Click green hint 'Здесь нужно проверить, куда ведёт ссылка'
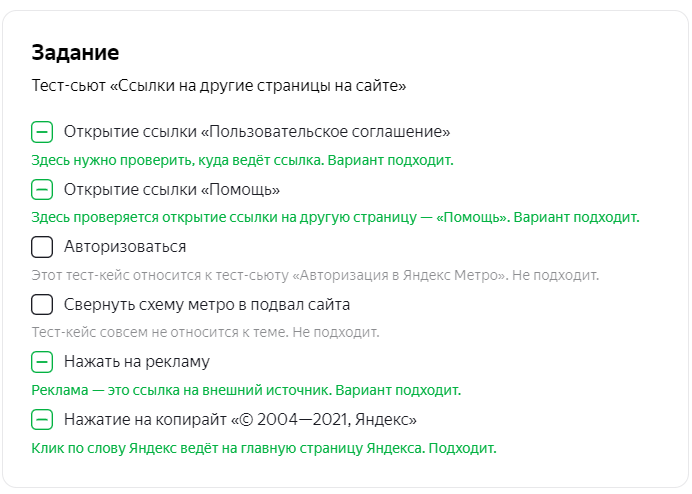692x494 pixels. 242,160
